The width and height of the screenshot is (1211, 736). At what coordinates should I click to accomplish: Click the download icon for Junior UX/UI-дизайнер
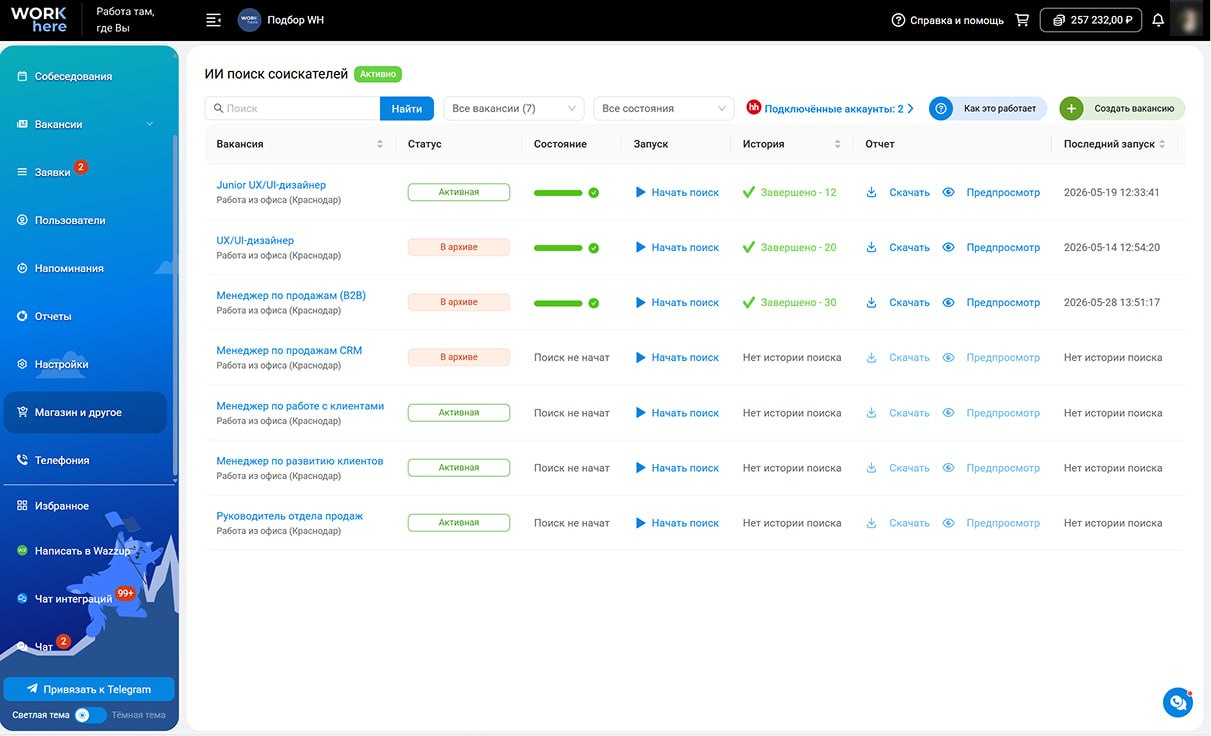(x=871, y=192)
